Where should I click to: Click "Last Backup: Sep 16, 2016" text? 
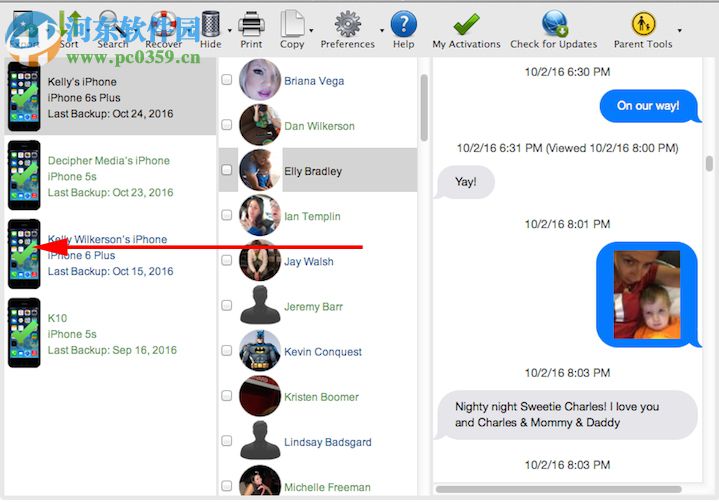112,350
